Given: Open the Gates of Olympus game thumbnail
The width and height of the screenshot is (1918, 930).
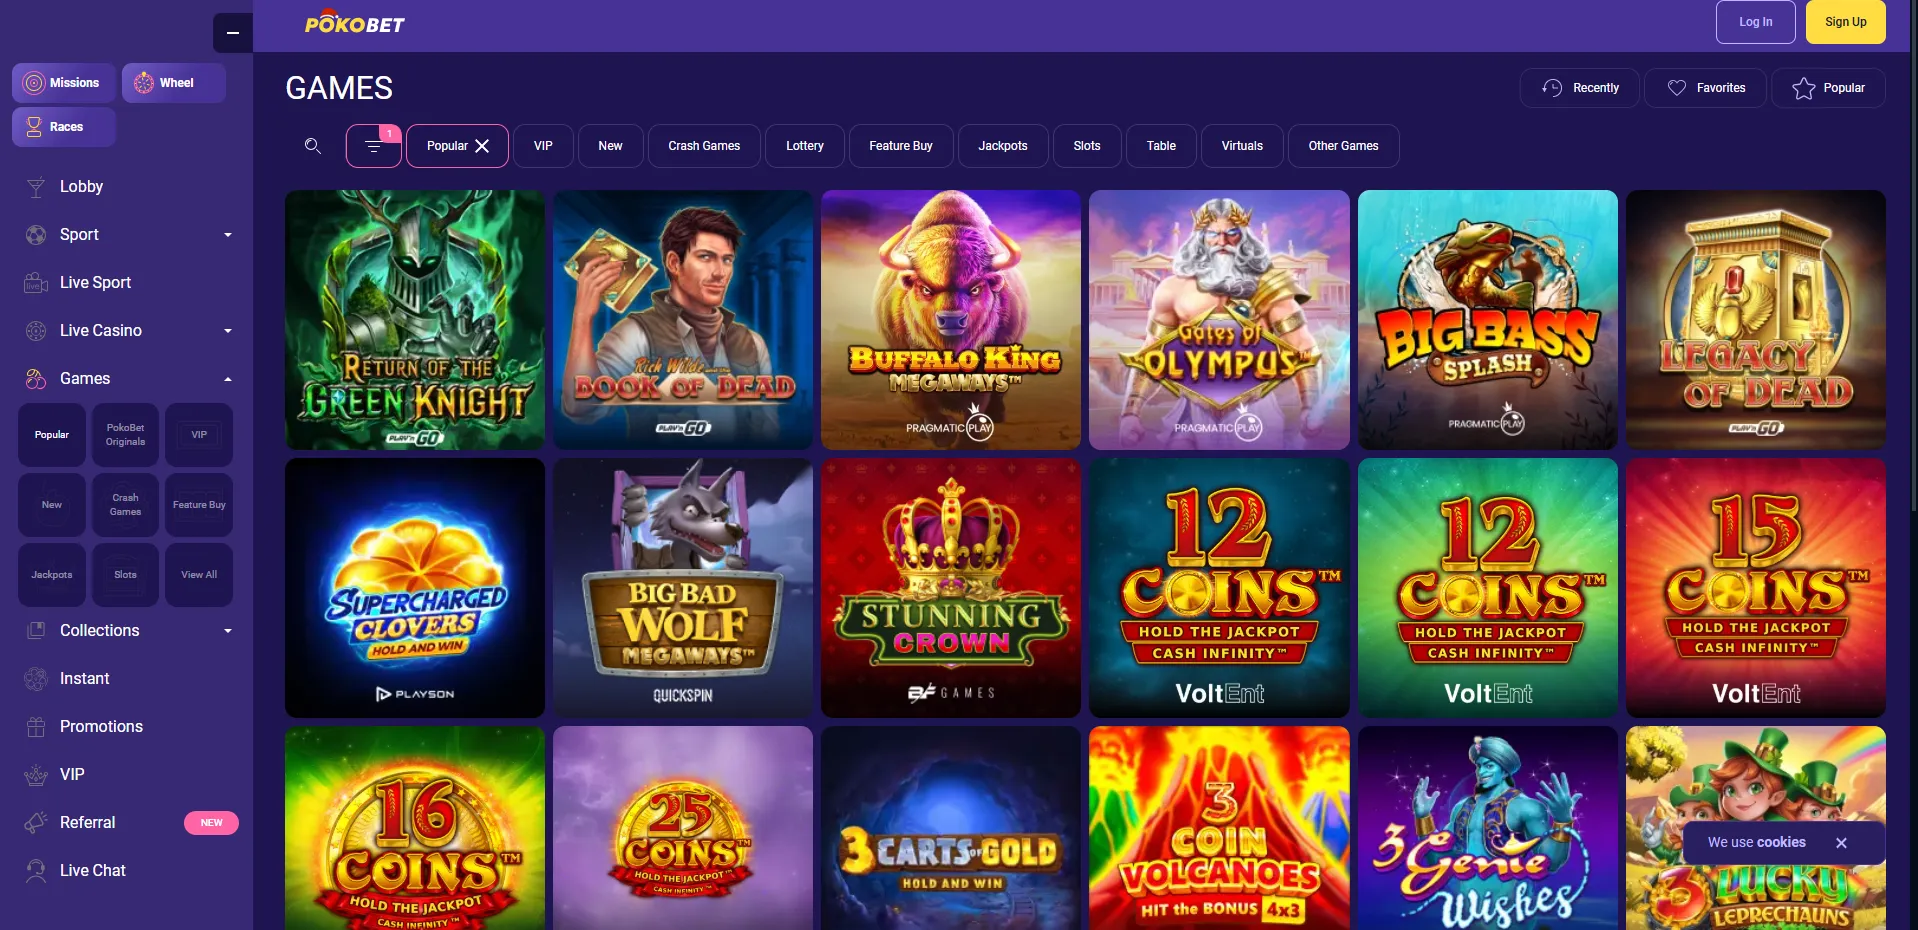Looking at the screenshot, I should point(1219,320).
